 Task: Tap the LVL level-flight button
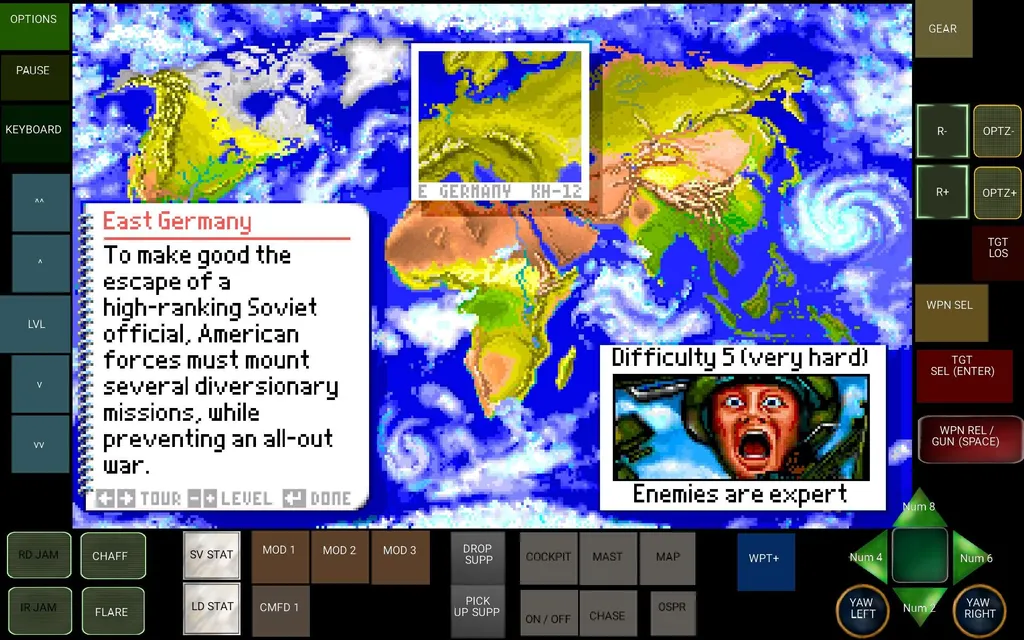tap(35, 324)
